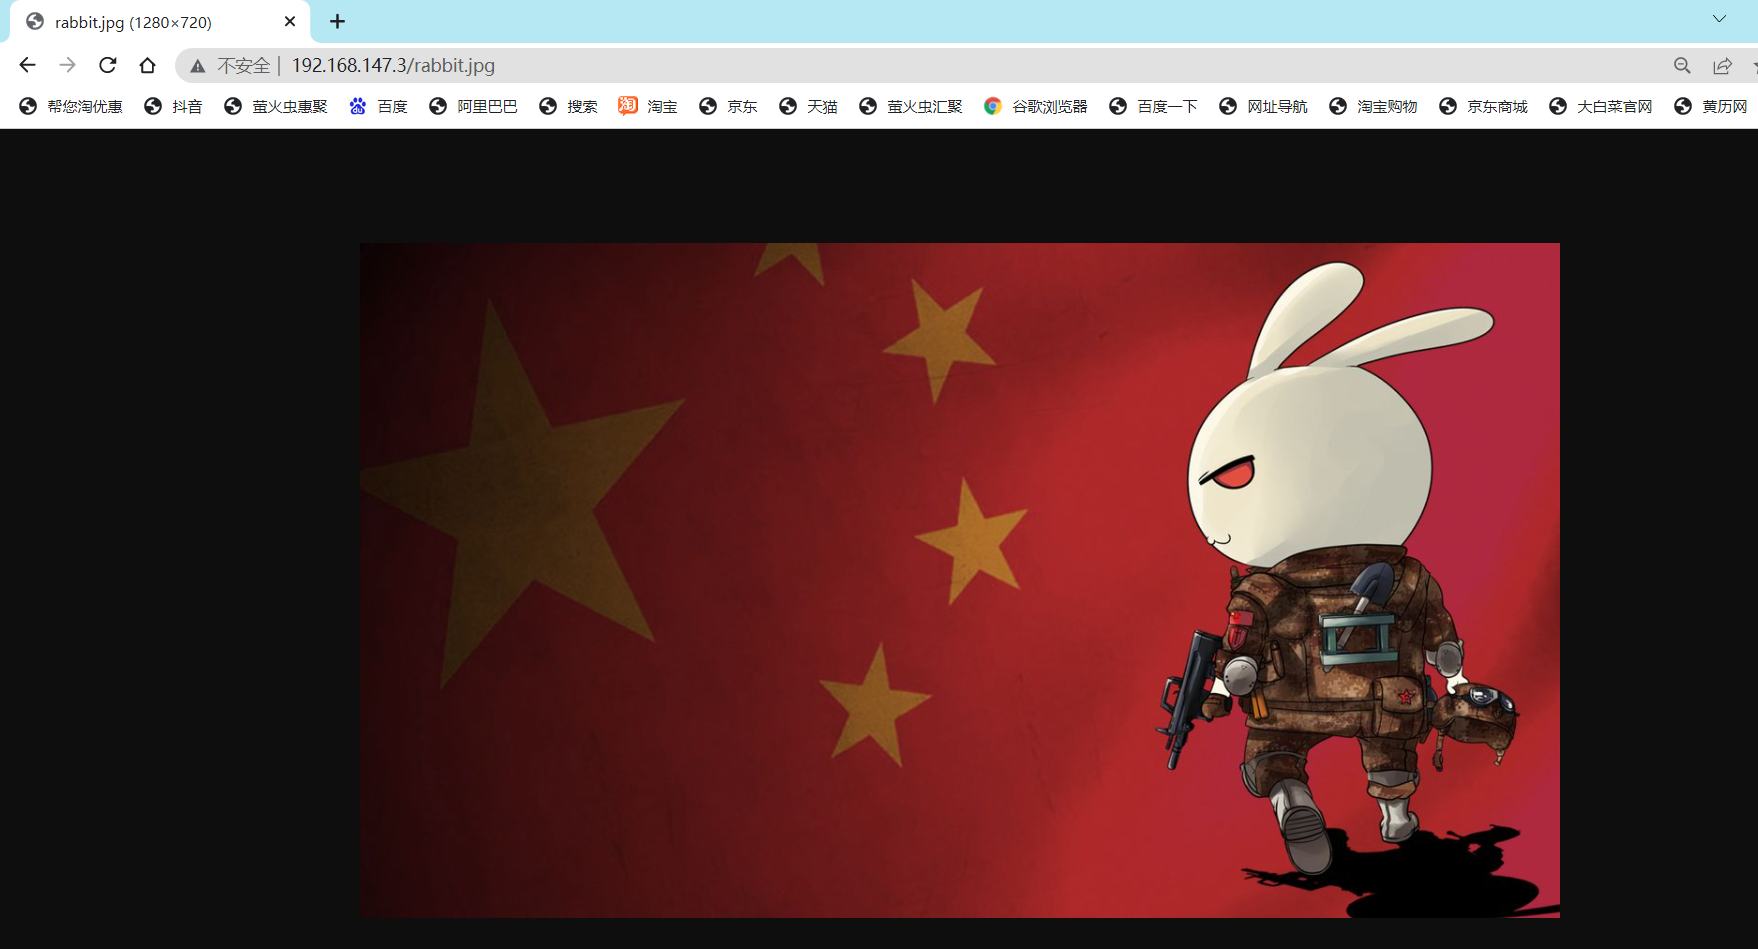Close the rabbit.jpg tab

pos(290,21)
